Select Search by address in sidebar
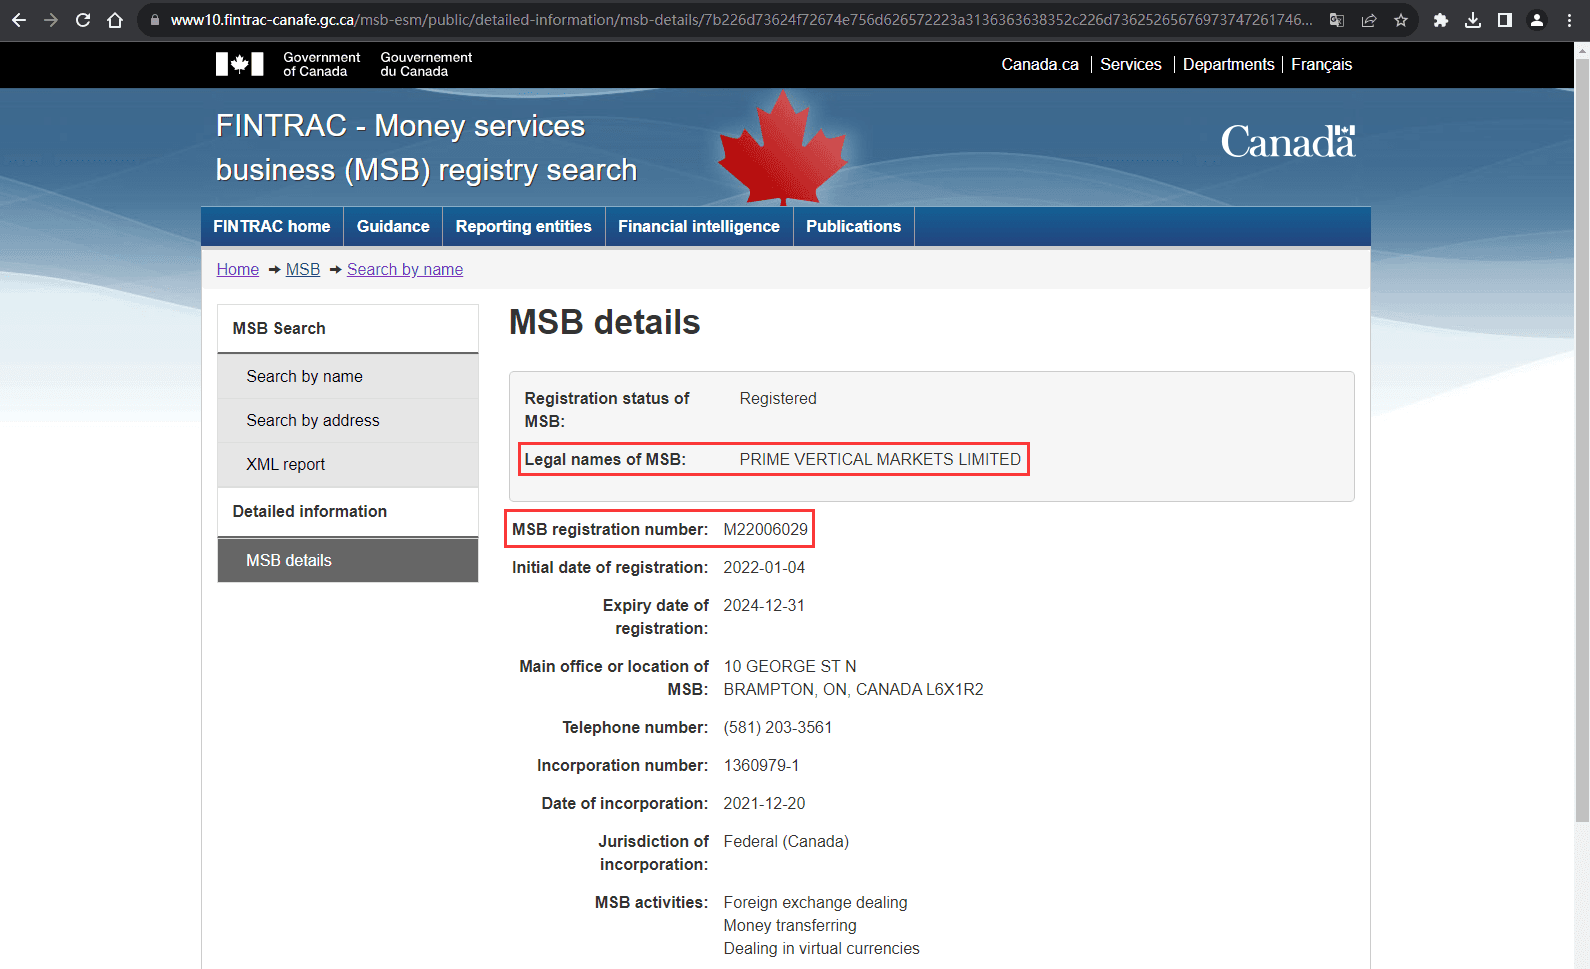 click(348, 420)
